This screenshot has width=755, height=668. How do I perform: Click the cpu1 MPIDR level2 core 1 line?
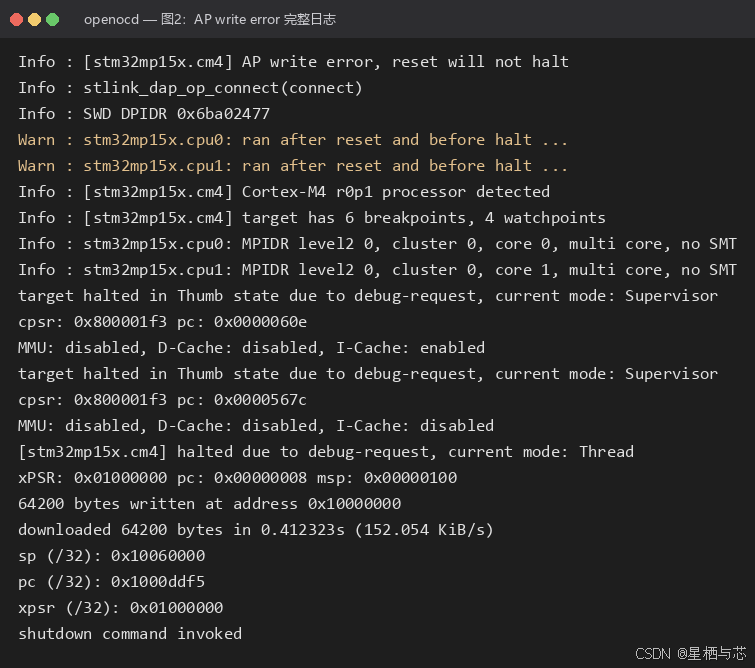click(378, 270)
